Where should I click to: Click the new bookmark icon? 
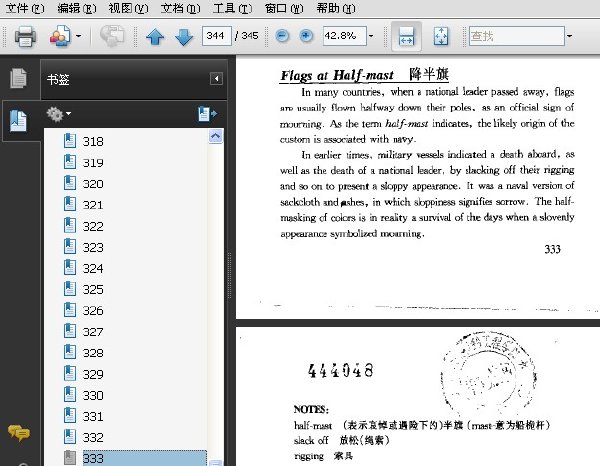tap(207, 114)
